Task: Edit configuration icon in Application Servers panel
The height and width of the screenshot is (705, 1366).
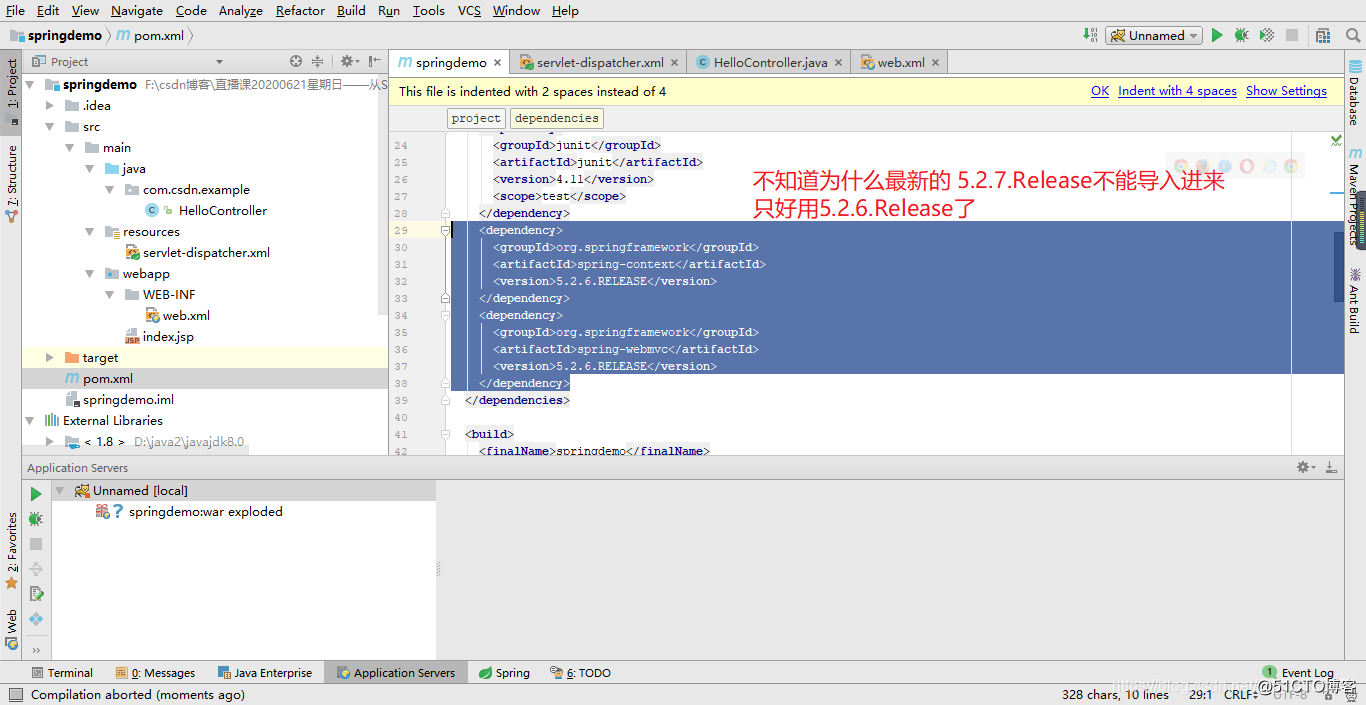Action: pyautogui.click(x=36, y=594)
